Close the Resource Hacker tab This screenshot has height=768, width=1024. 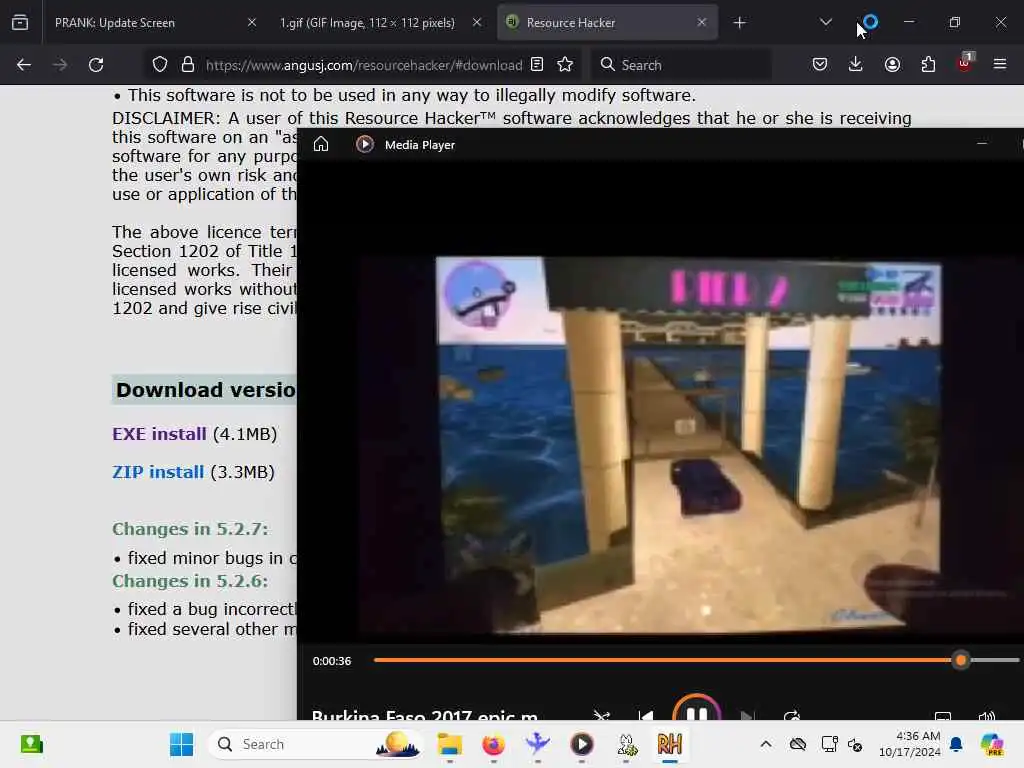[701, 22]
